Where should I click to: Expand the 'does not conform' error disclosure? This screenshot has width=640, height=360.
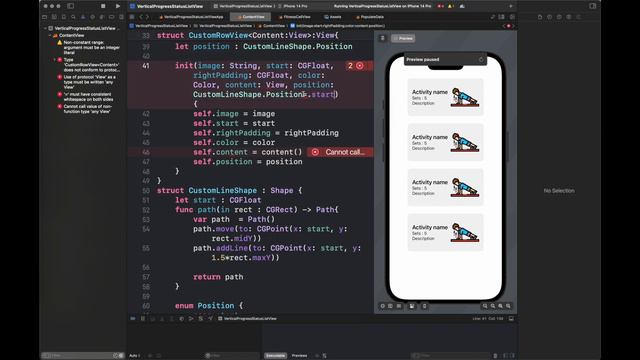pos(55,60)
